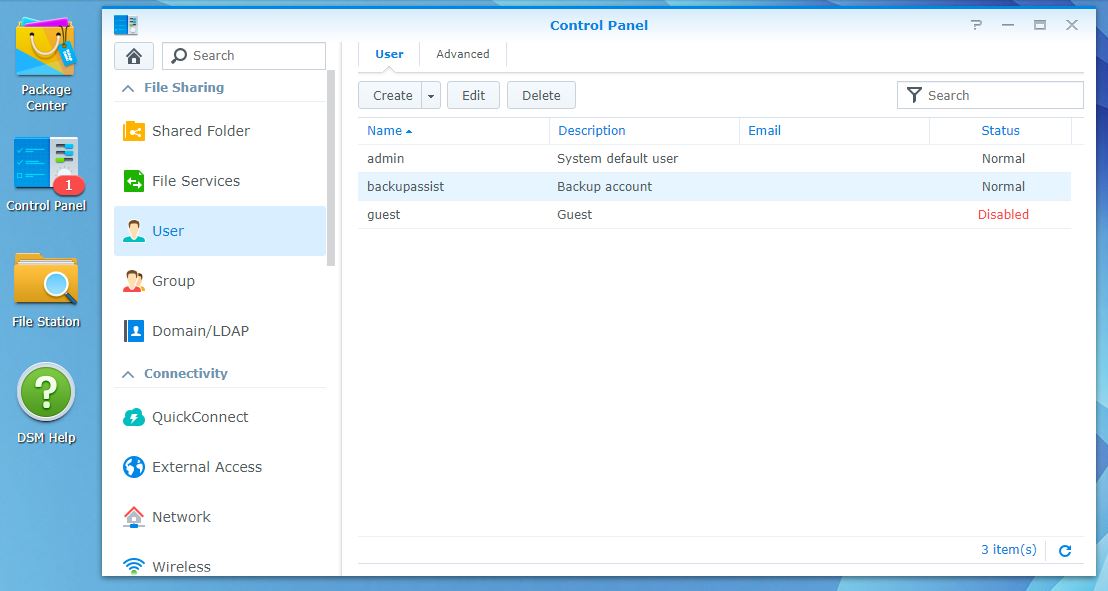Image resolution: width=1108 pixels, height=591 pixels.
Task: Click the Group sidebar icon
Action: click(x=134, y=281)
